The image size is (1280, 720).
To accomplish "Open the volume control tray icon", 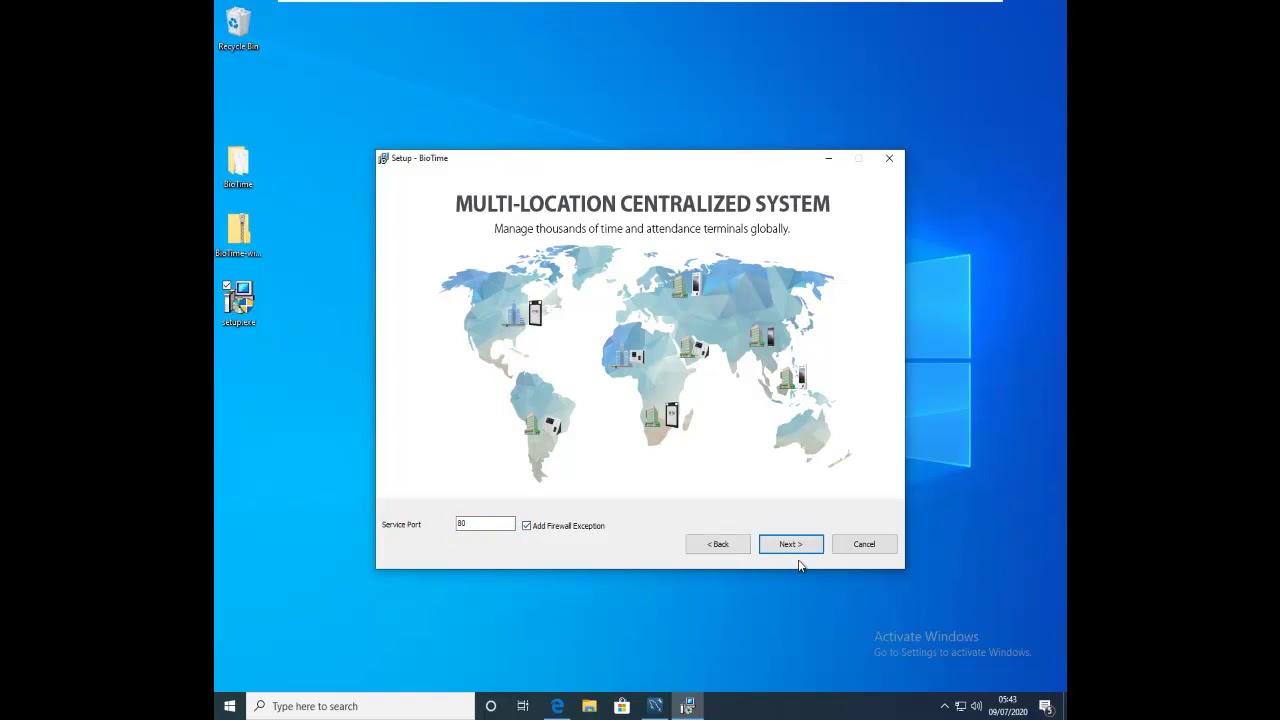I will (x=976, y=706).
